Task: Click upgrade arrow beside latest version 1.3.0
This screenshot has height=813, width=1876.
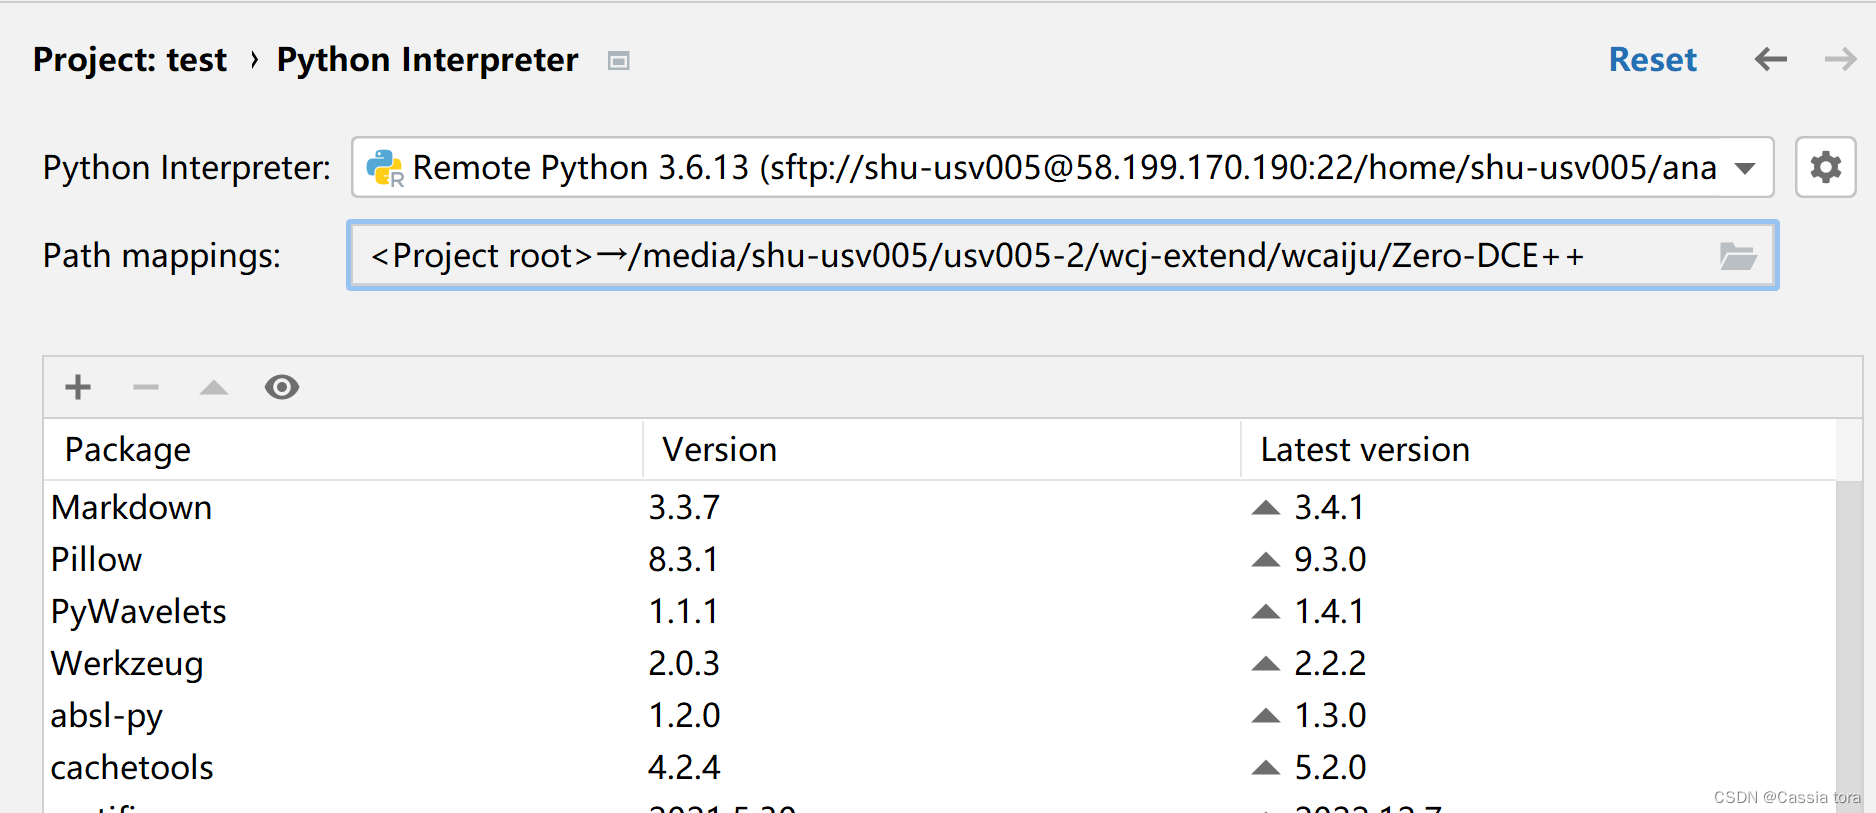Action: pos(1266,715)
